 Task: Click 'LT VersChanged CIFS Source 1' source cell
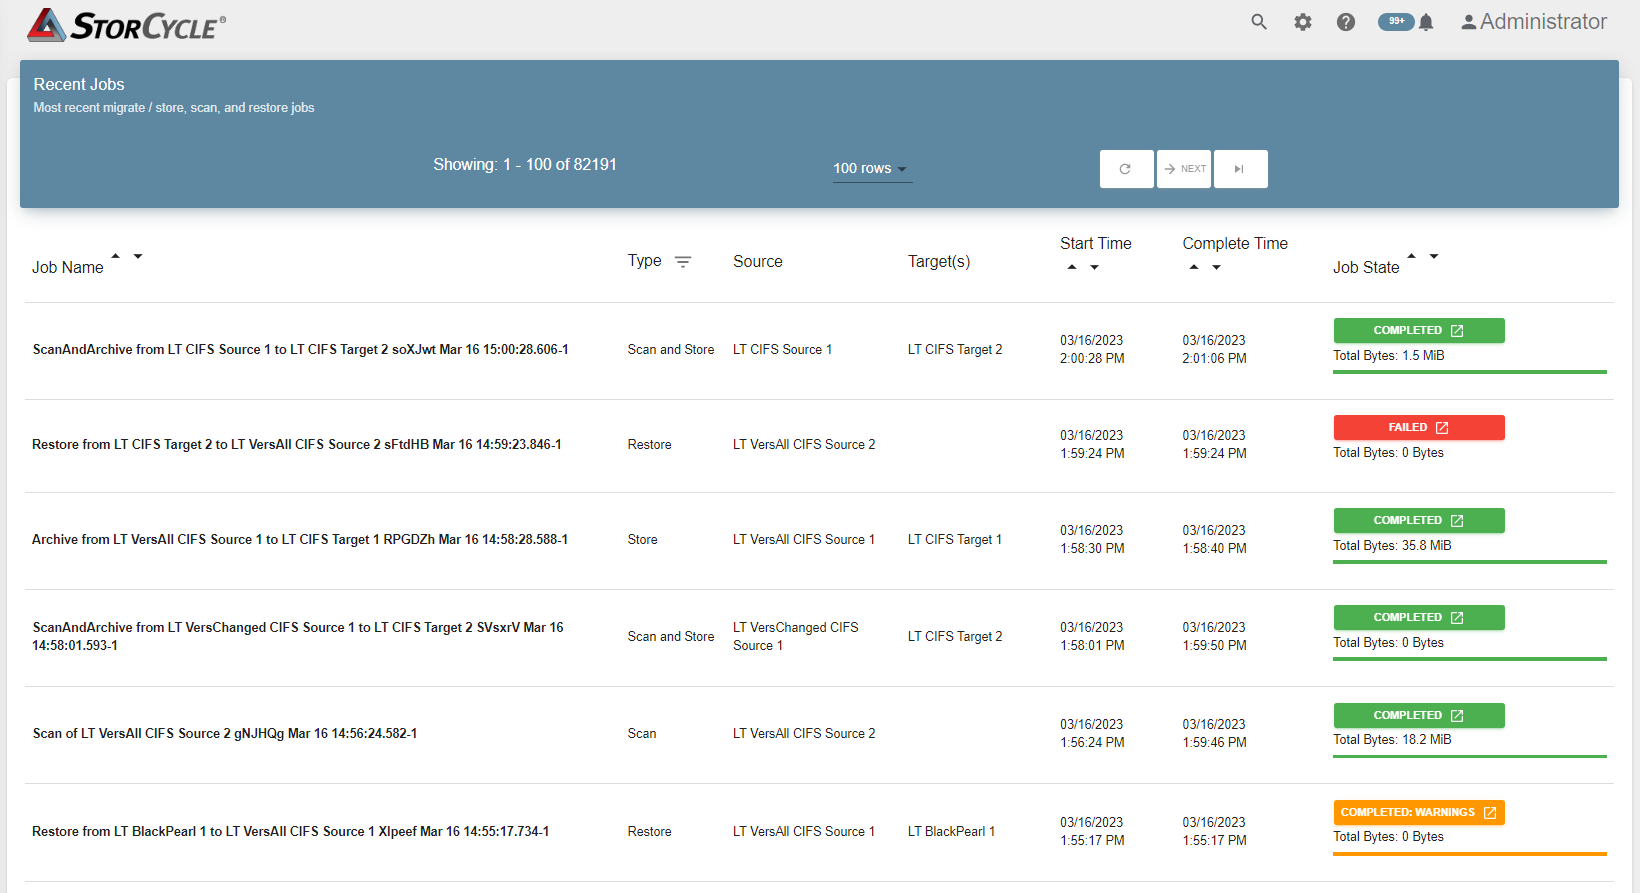(796, 636)
